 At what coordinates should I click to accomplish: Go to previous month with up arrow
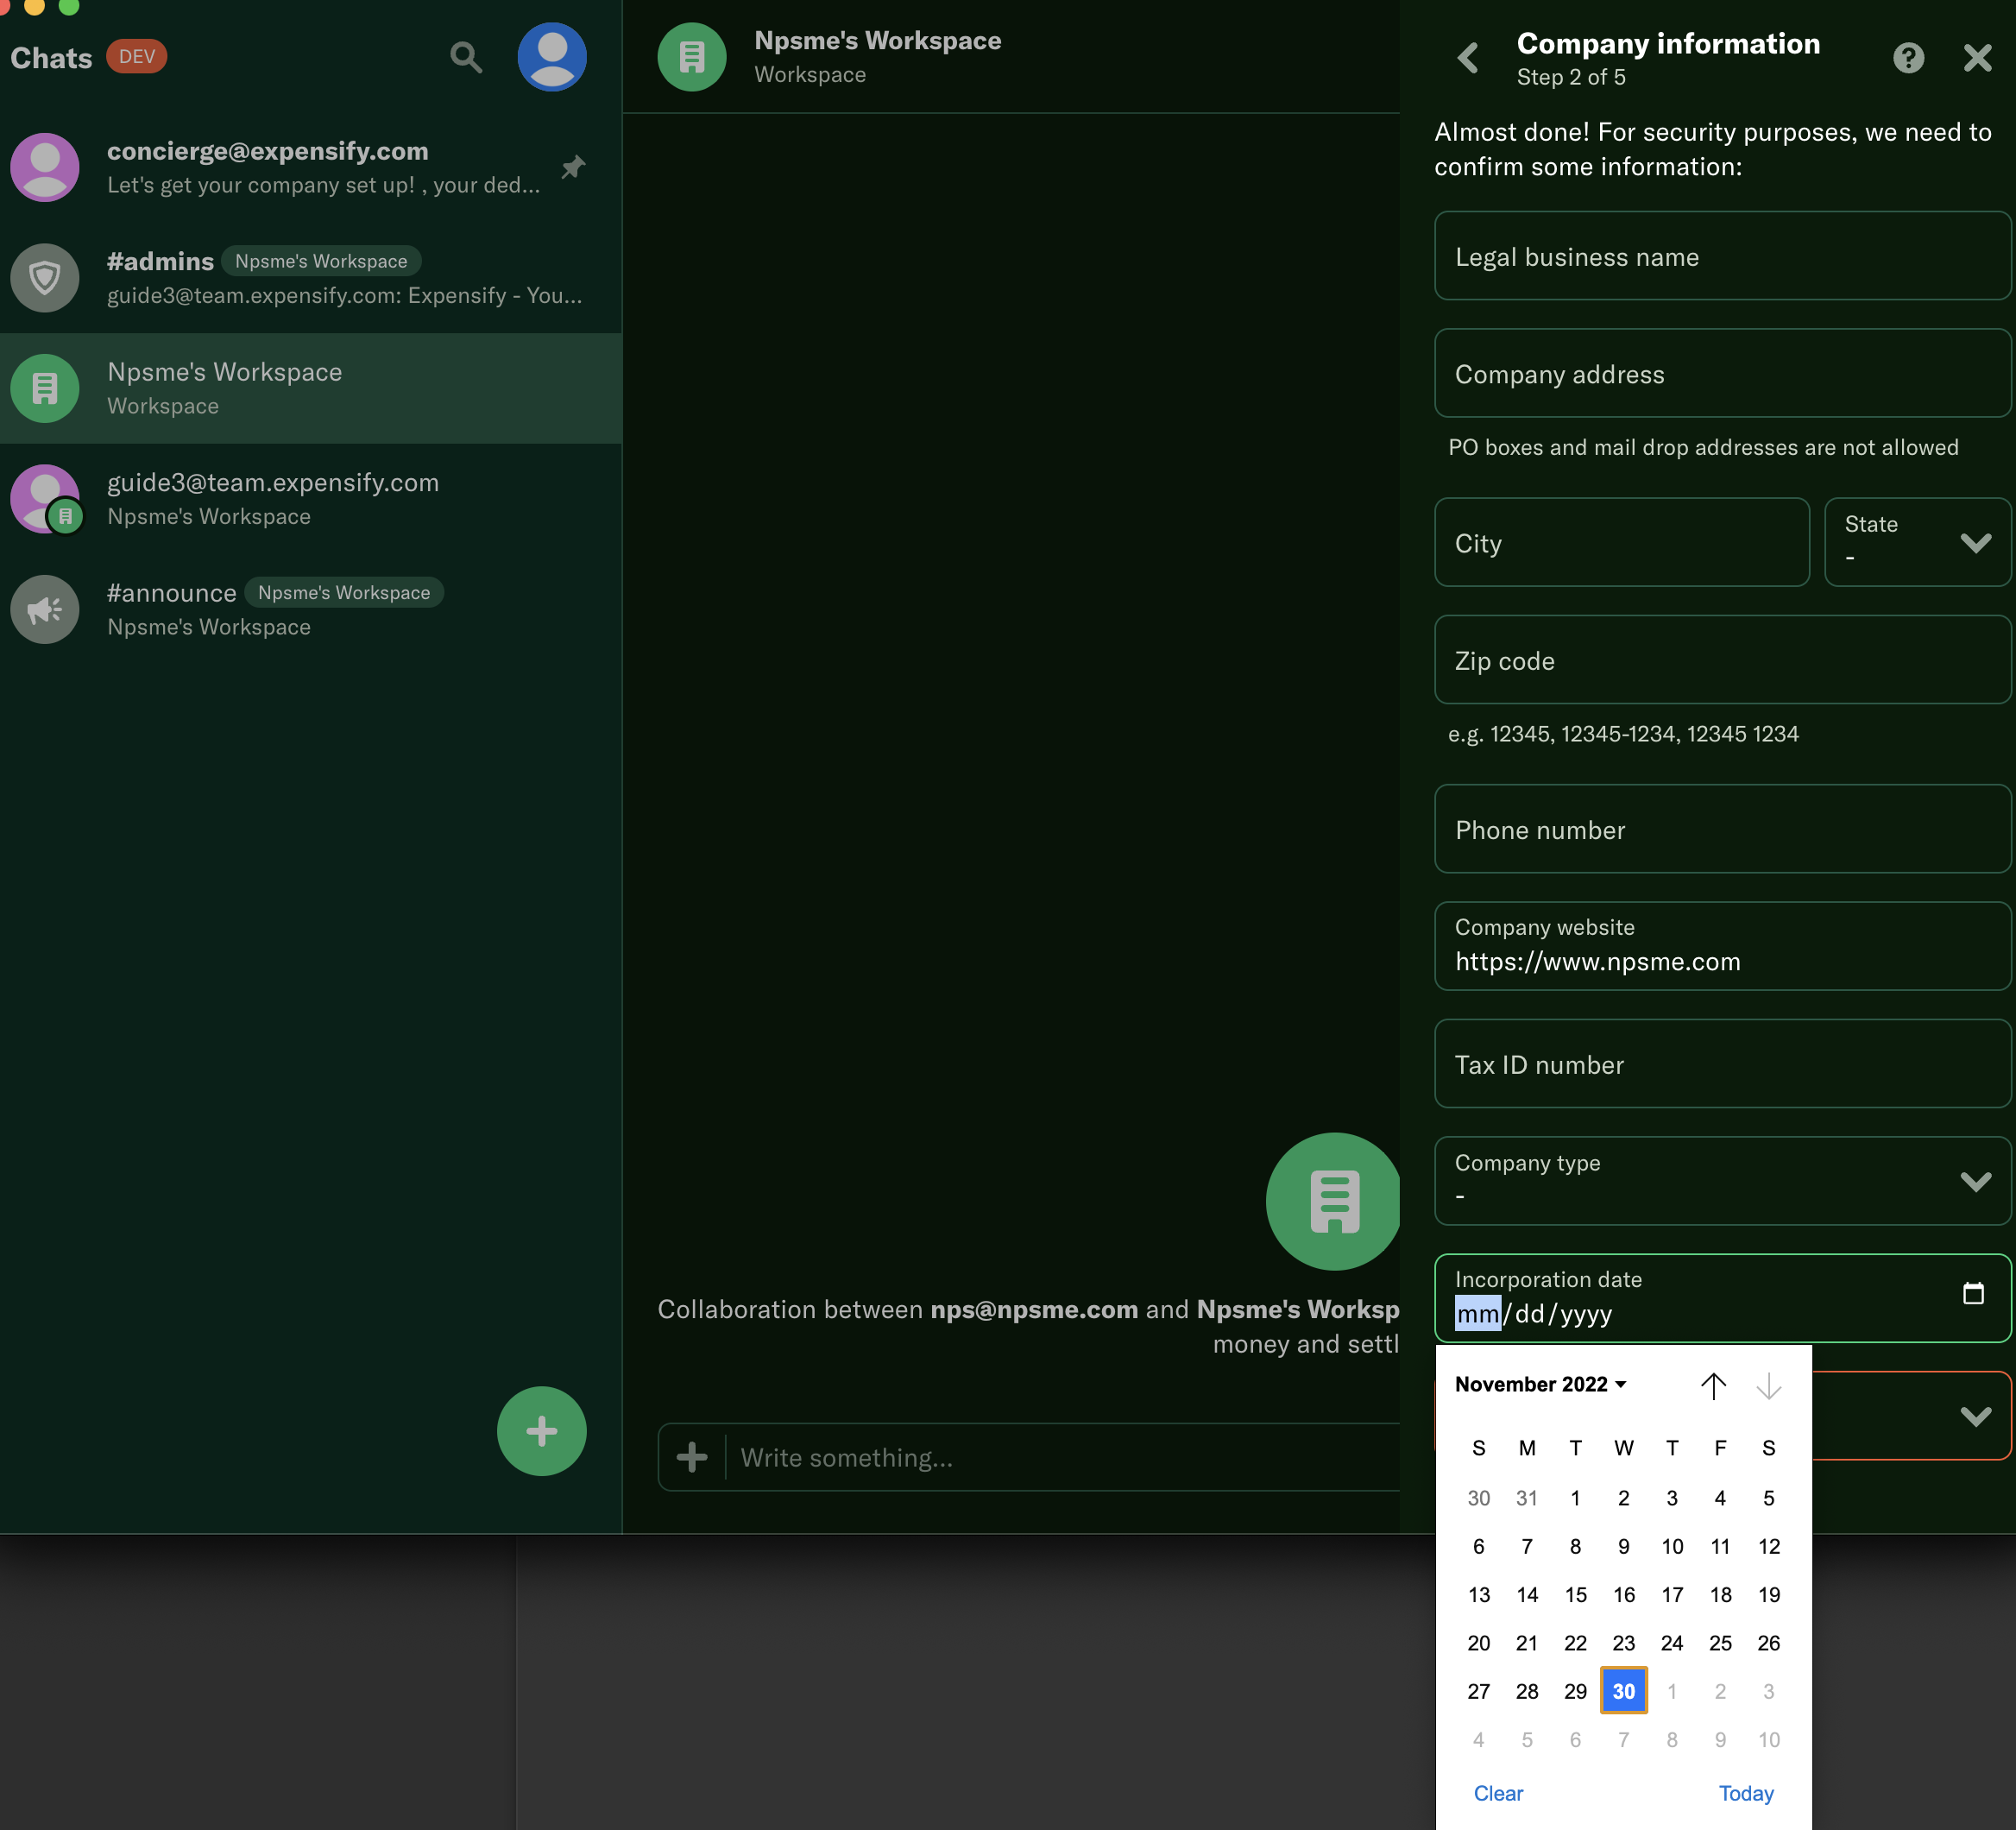1713,1385
